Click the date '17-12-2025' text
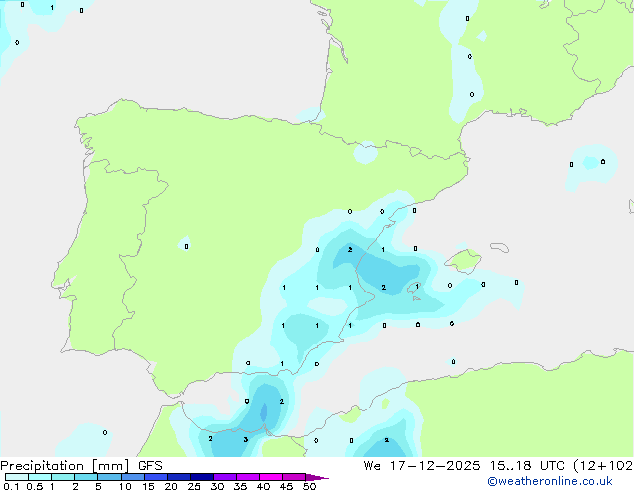 click(x=435, y=466)
